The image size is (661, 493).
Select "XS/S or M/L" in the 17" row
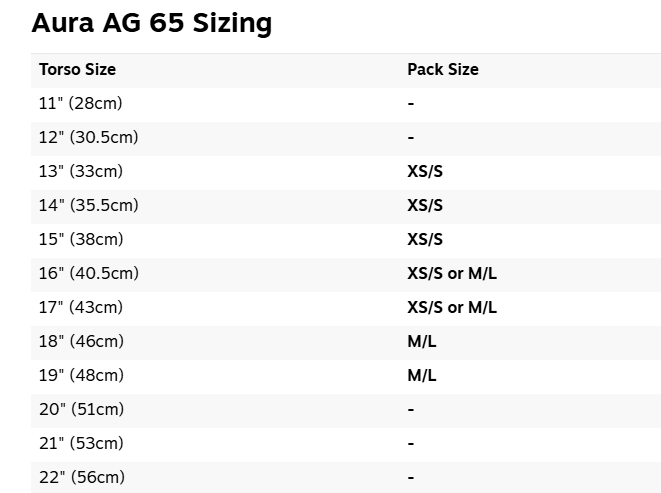451,307
